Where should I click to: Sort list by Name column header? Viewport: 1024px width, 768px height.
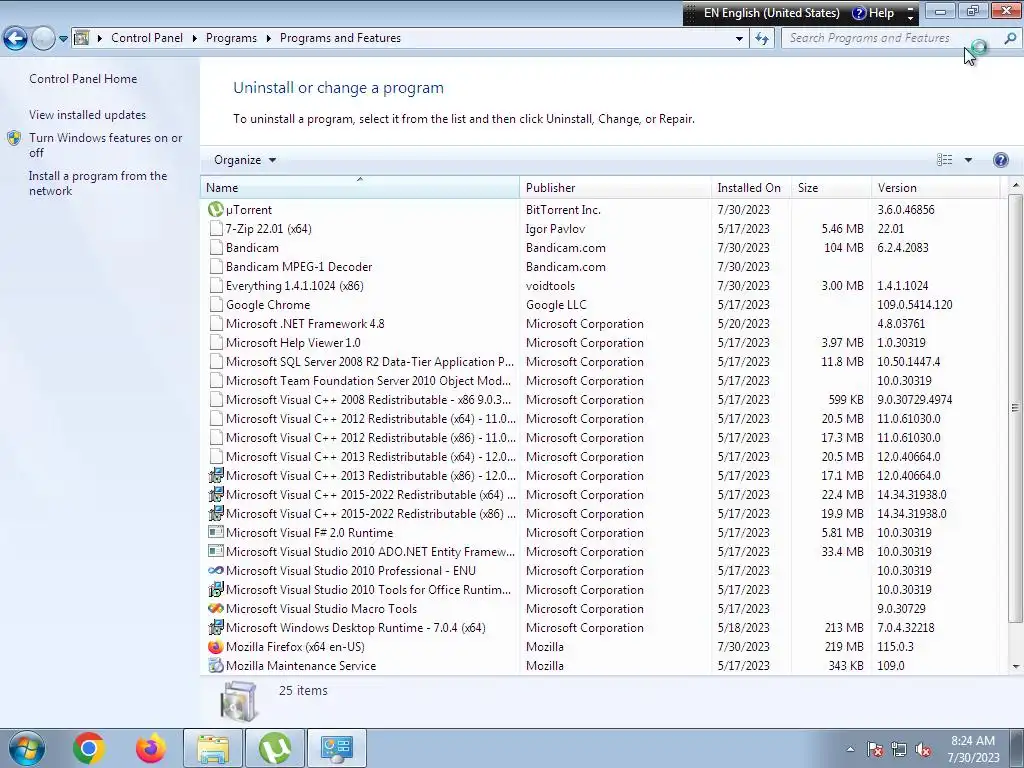(x=360, y=187)
